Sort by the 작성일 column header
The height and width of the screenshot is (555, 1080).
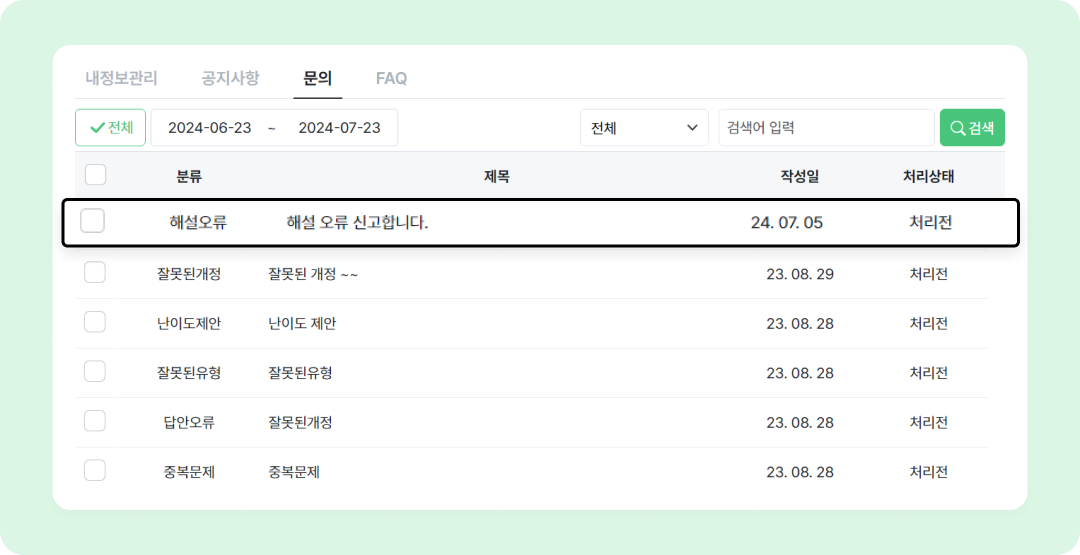pos(800,176)
